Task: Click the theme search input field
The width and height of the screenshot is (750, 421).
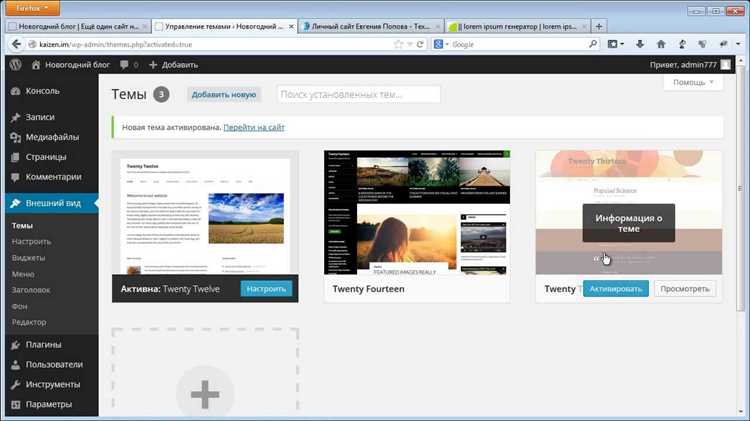Action: [x=357, y=94]
